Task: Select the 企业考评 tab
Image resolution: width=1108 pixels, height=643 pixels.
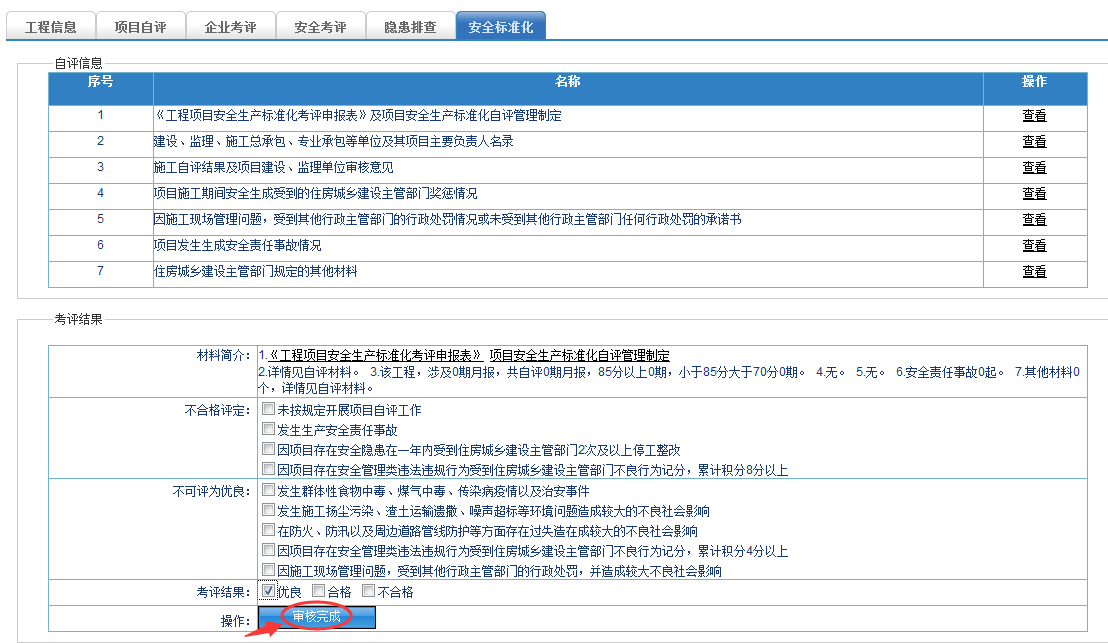Action: [x=230, y=27]
